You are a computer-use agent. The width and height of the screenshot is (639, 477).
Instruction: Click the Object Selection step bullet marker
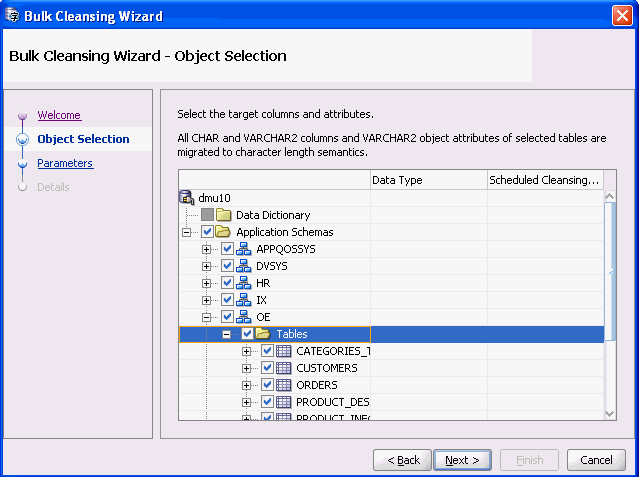click(22, 139)
